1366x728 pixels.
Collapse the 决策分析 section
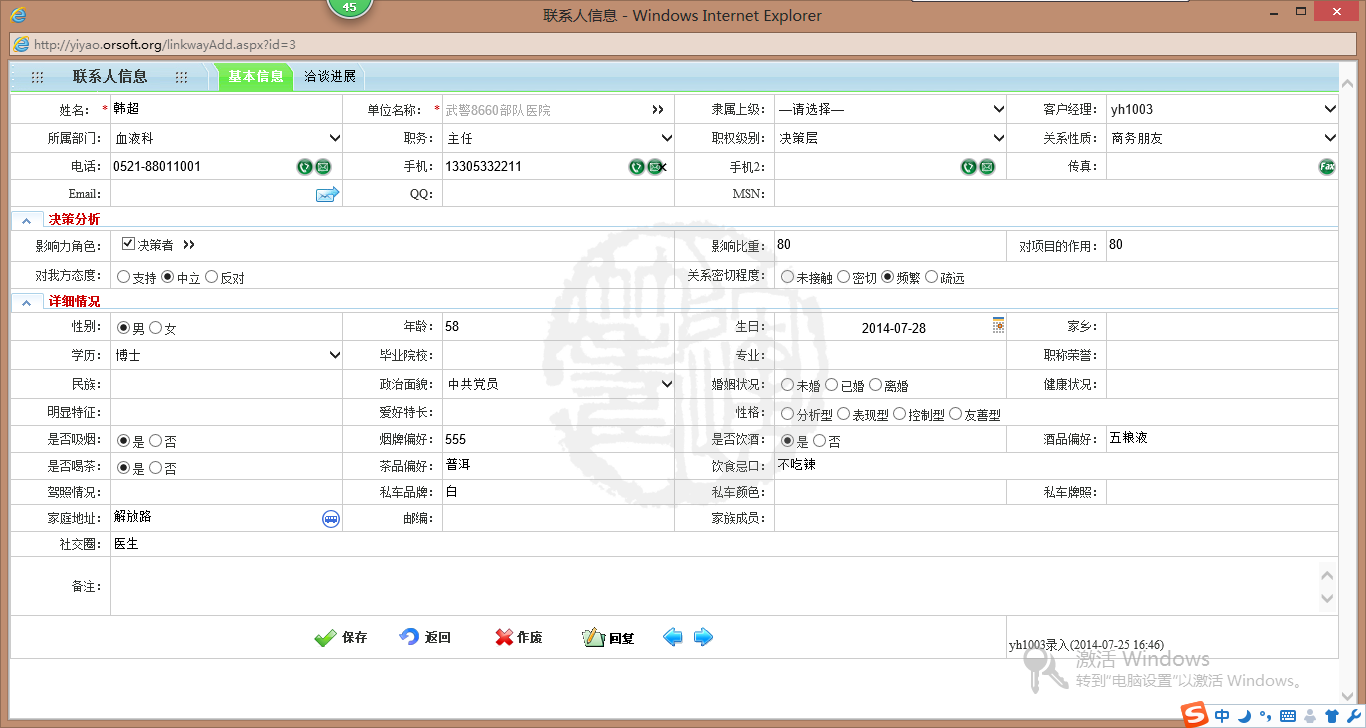pos(27,219)
